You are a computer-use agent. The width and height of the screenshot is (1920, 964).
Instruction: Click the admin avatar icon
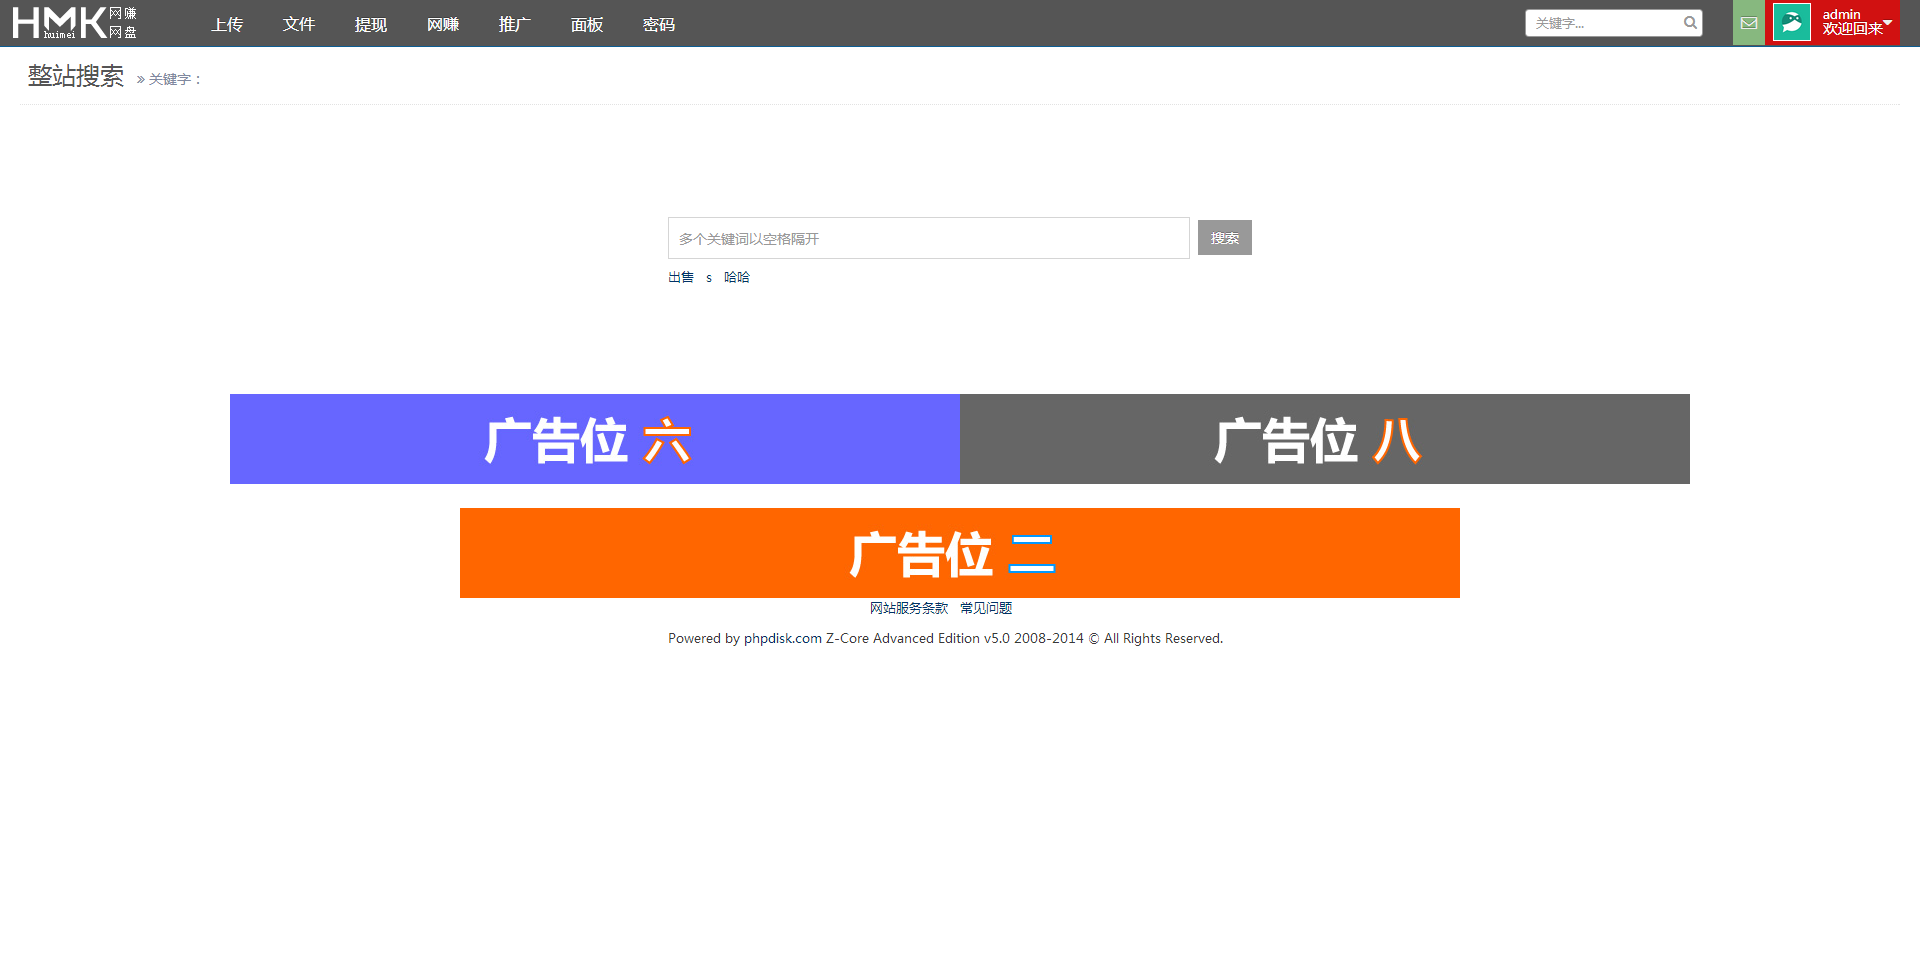point(1790,22)
